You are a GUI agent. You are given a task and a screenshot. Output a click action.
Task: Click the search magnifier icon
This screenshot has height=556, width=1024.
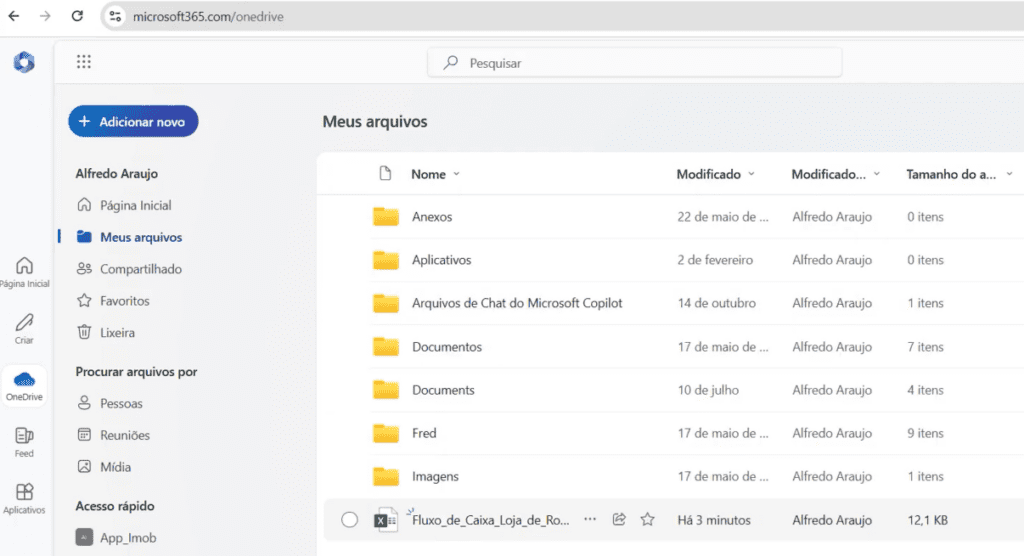[451, 63]
